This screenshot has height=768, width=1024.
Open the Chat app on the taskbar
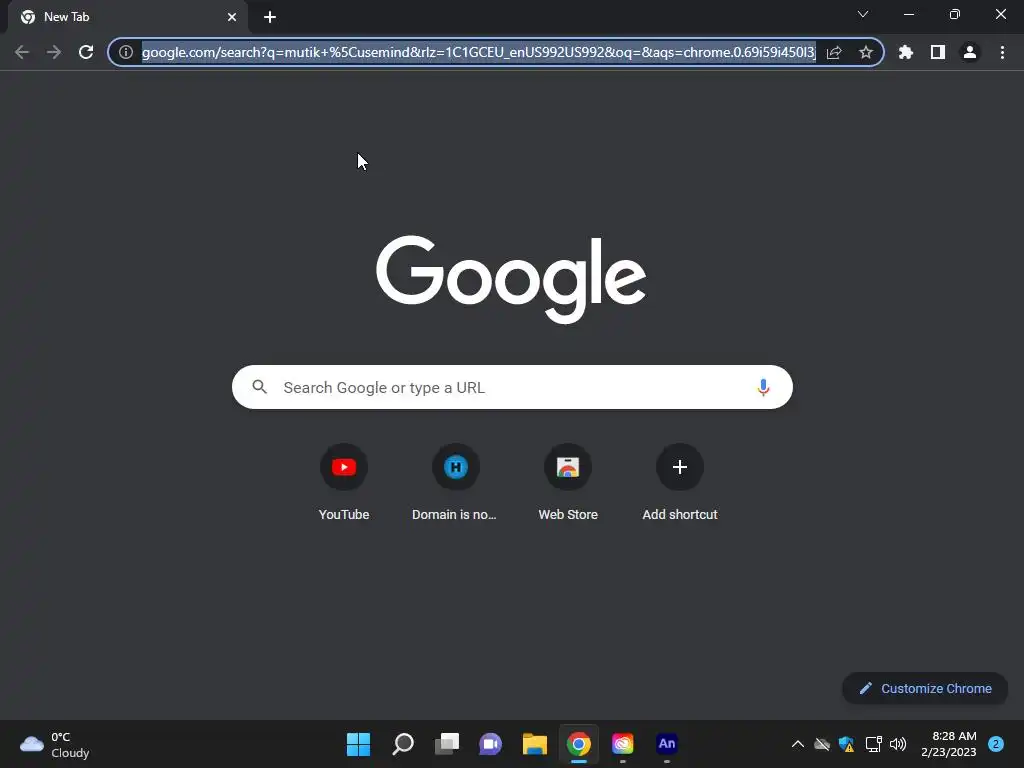[490, 744]
